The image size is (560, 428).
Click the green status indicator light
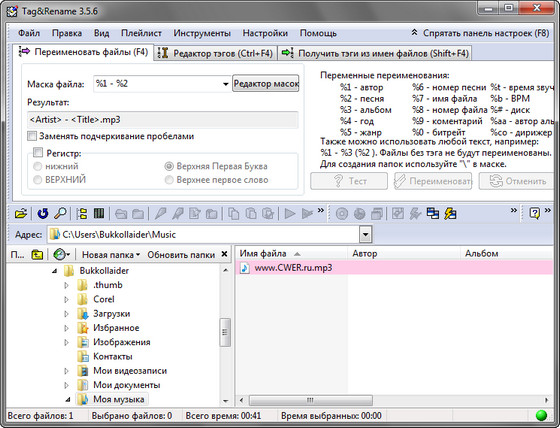541,415
